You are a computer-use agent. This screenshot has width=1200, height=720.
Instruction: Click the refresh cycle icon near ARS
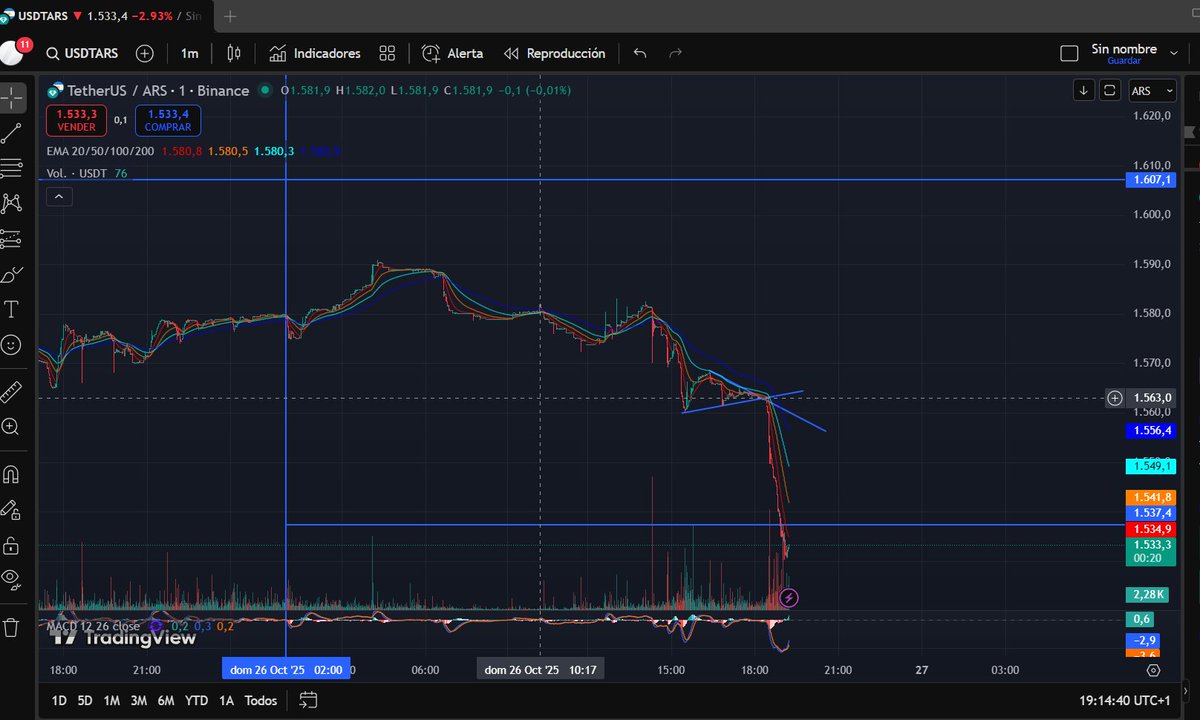(x=1109, y=90)
